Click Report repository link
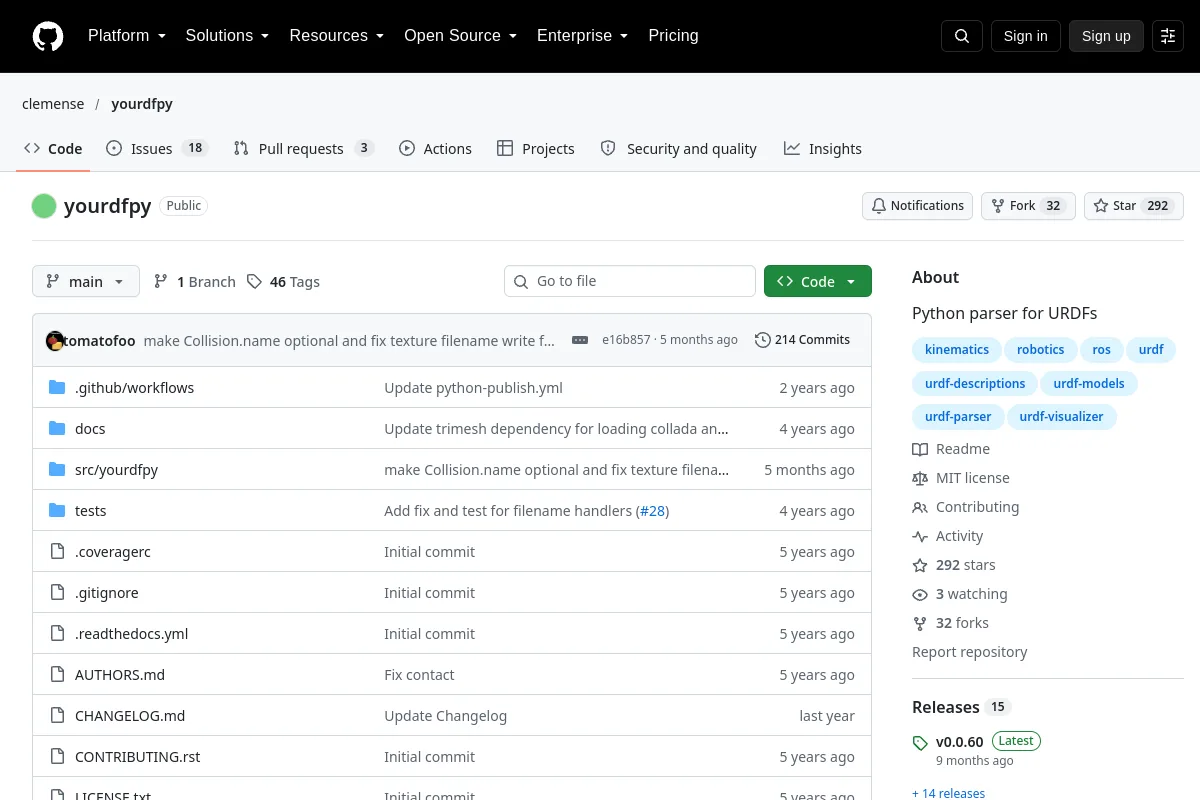This screenshot has width=1200, height=800. point(969,652)
